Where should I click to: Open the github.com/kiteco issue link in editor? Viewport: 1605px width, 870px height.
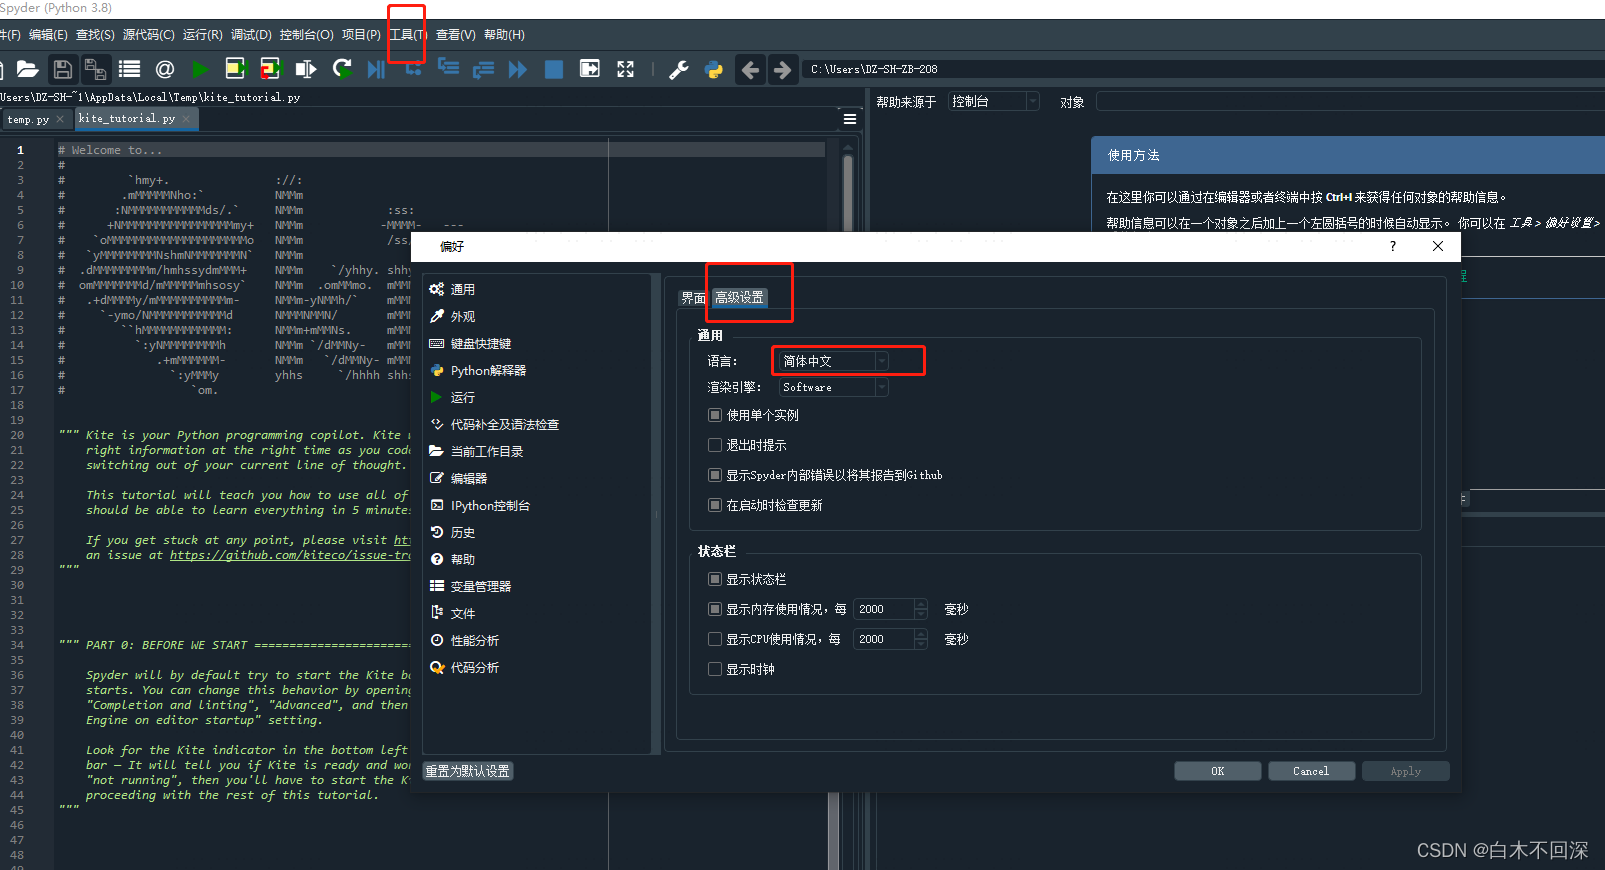(x=290, y=555)
